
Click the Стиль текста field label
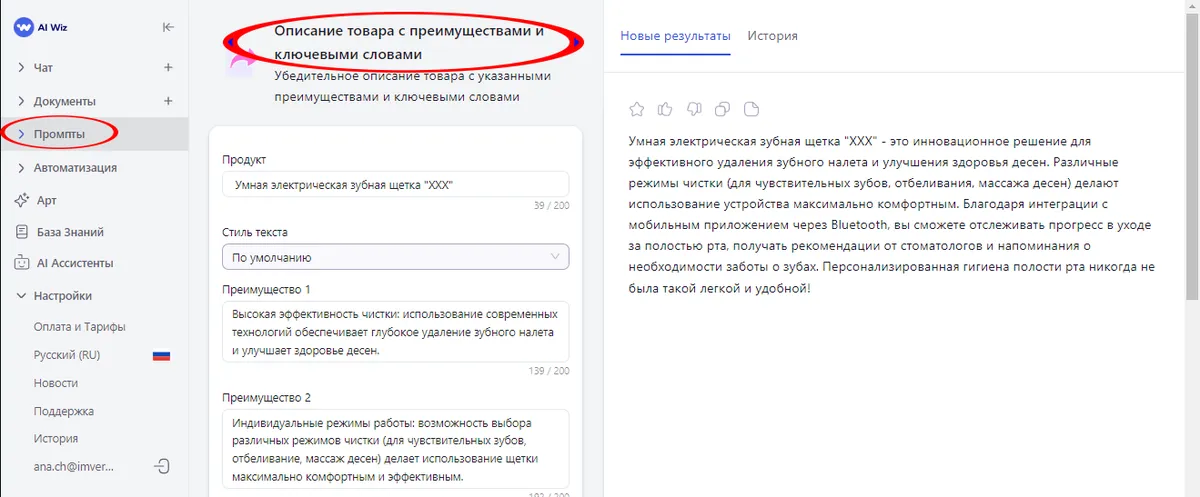click(x=255, y=232)
